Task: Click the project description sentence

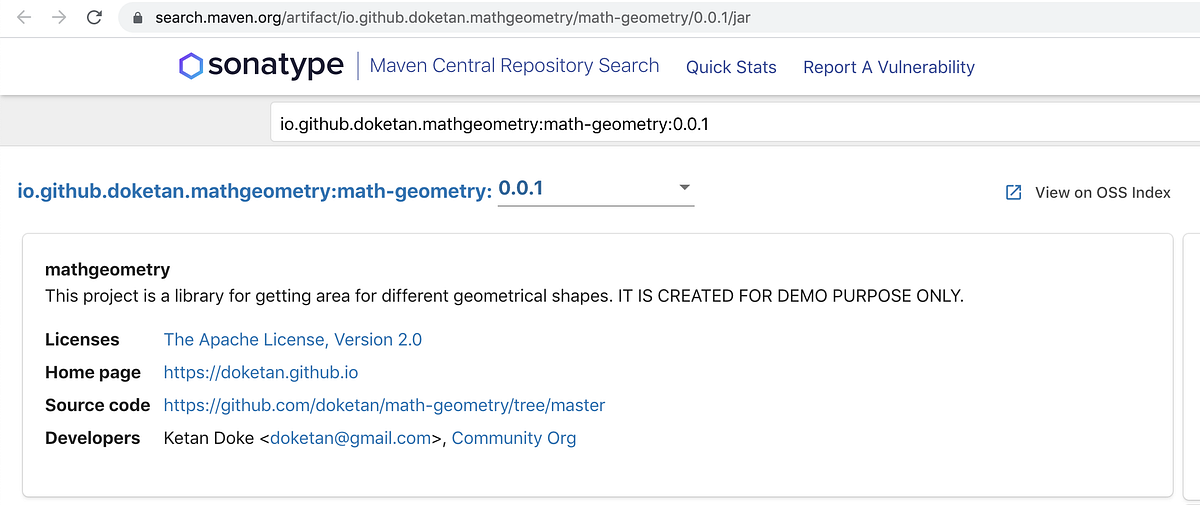Action: click(504, 297)
